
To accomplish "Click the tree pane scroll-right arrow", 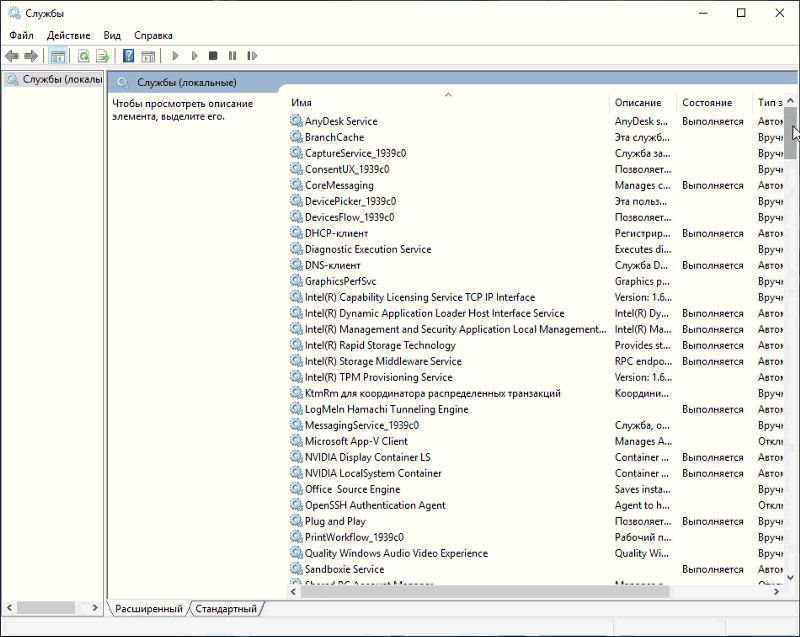I will pyautogui.click(x=95, y=607).
